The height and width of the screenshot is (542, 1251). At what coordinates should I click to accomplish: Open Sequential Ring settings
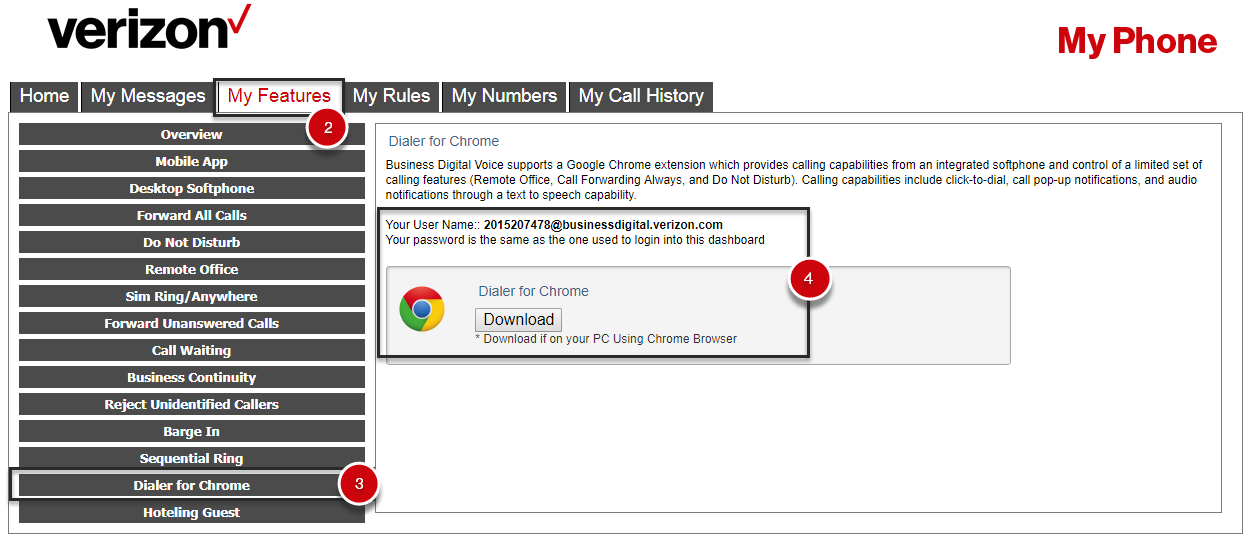click(192, 458)
